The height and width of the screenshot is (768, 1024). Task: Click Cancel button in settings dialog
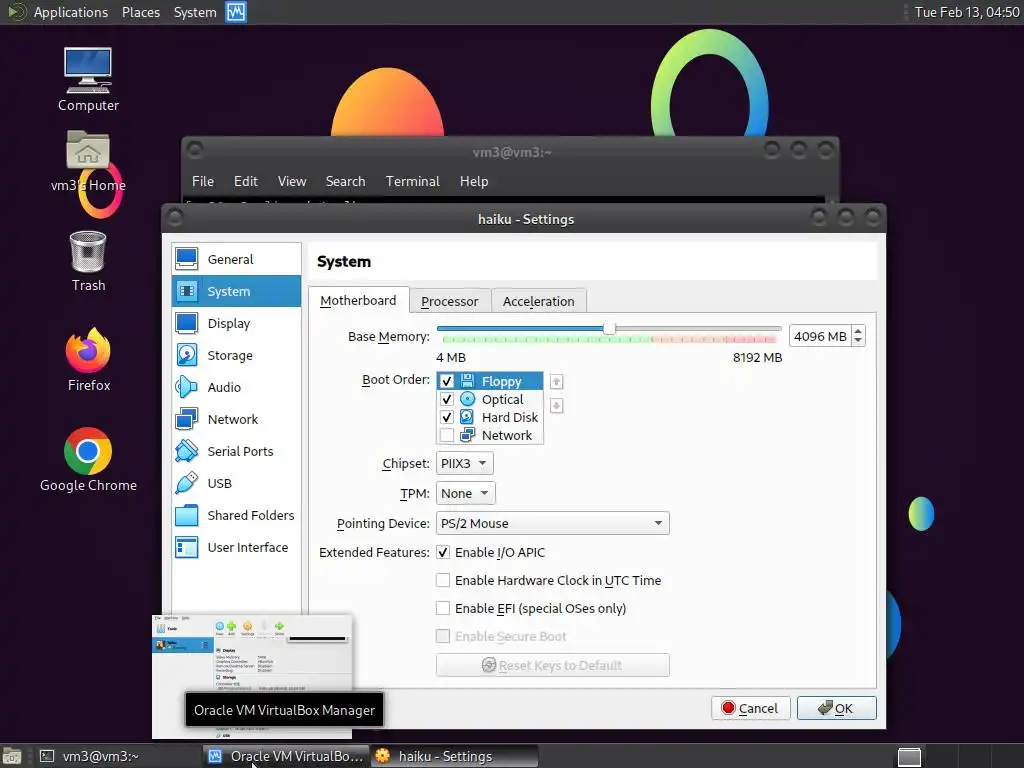click(x=750, y=708)
